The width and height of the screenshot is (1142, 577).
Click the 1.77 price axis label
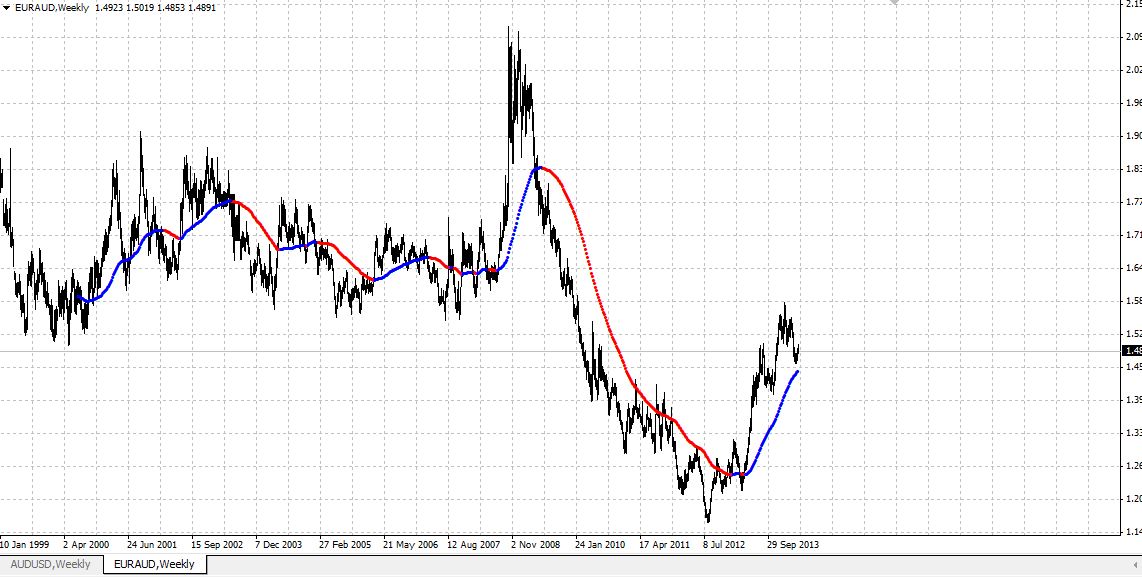(1133, 202)
